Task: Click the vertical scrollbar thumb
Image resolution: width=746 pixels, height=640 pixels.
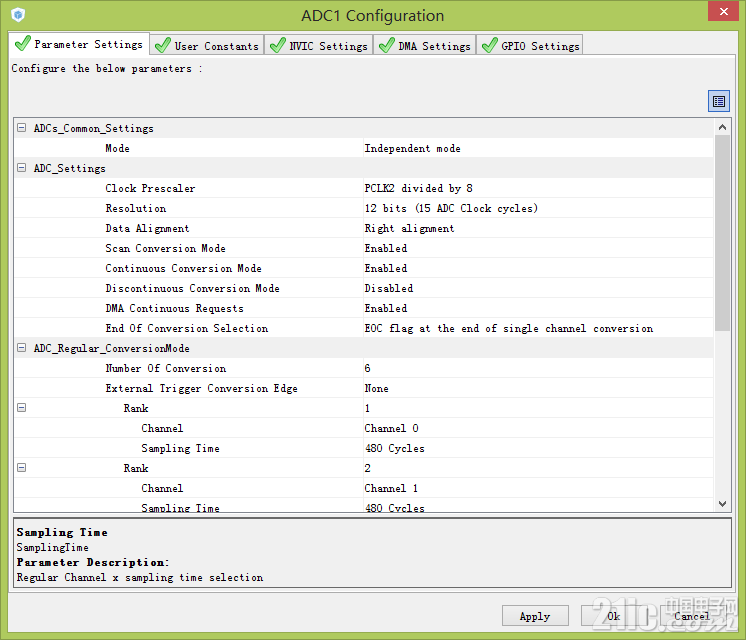Action: point(722,233)
